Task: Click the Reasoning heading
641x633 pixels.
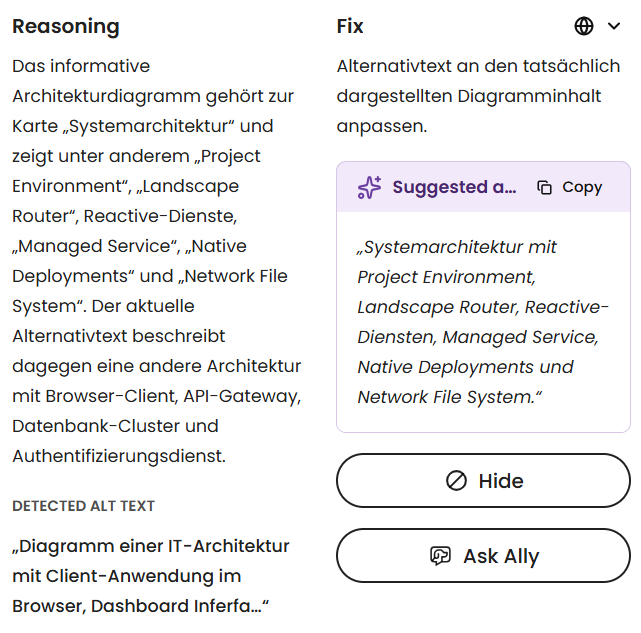Action: click(x=66, y=27)
